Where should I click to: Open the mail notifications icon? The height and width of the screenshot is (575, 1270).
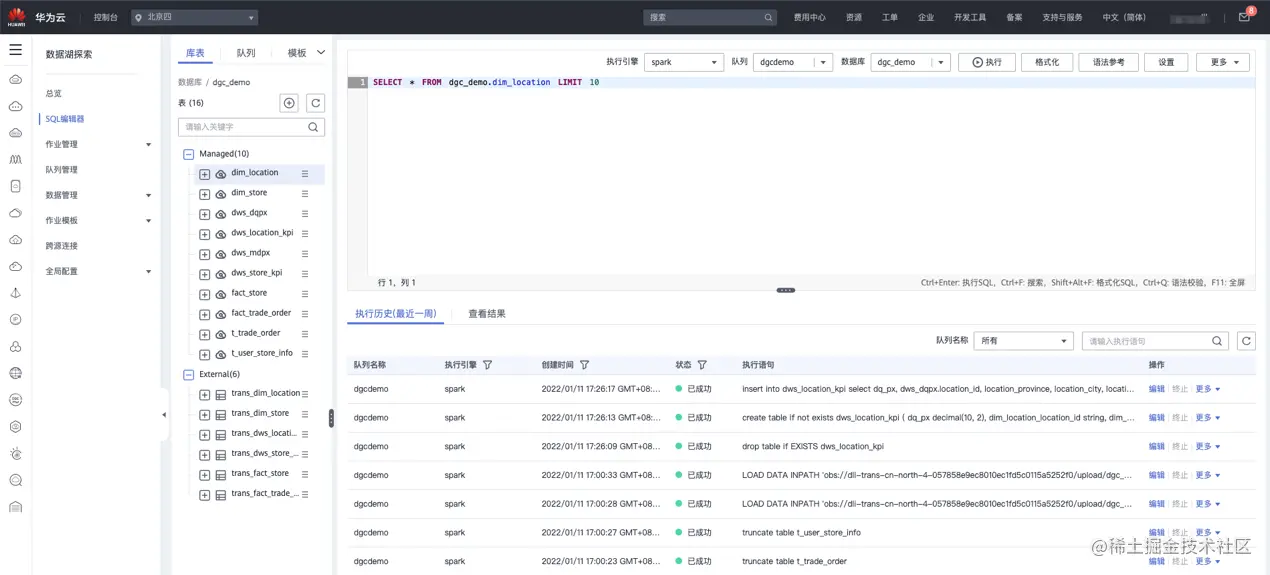[x=1244, y=17]
